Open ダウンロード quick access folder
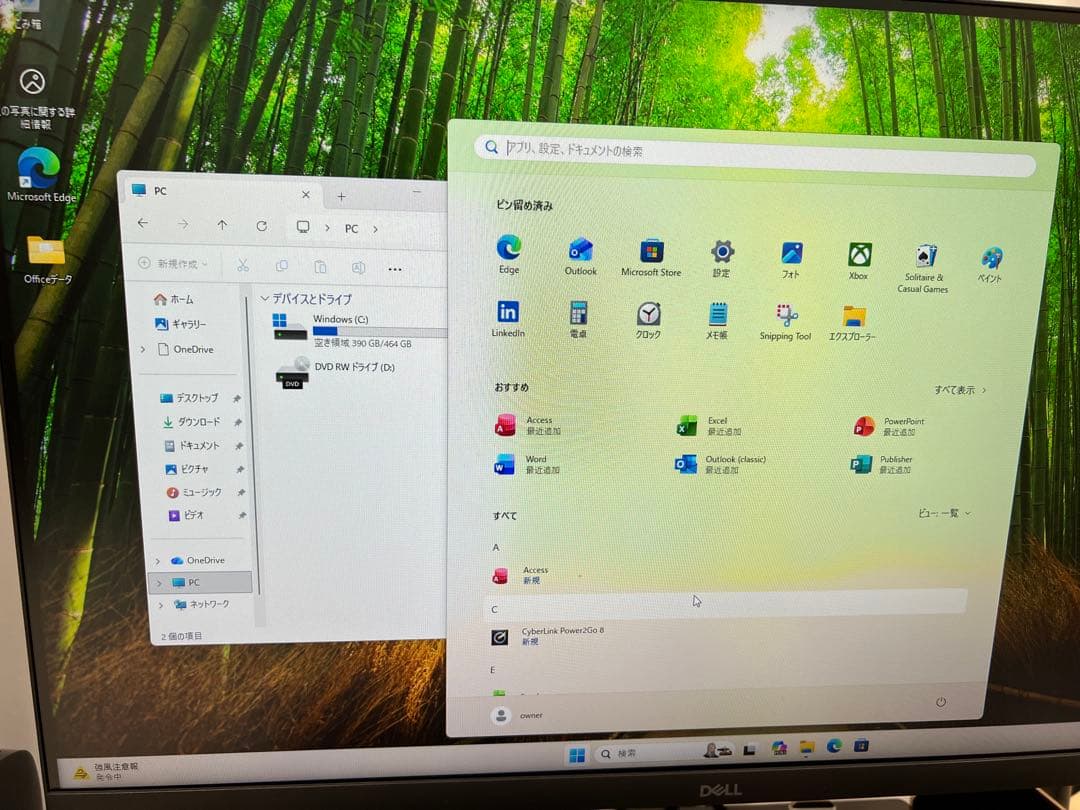Image resolution: width=1080 pixels, height=810 pixels. (192, 422)
